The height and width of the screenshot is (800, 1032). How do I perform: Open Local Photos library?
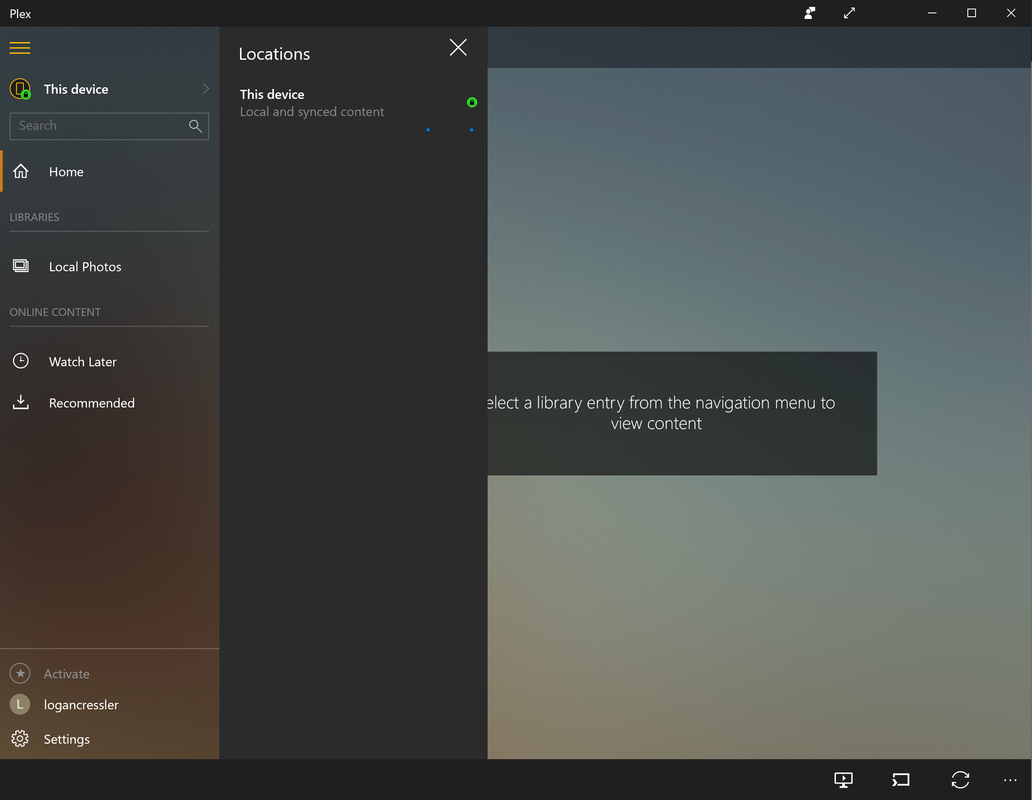(x=109, y=266)
